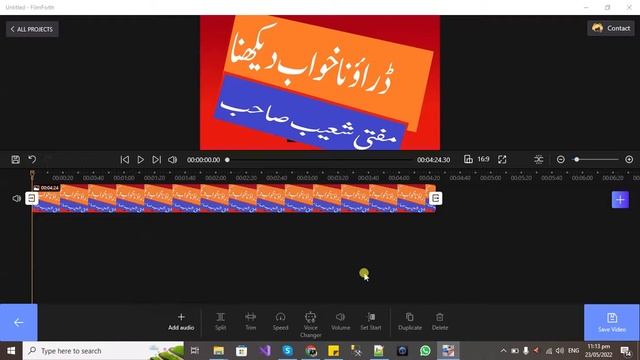Select the video clip on the timeline
This screenshot has height=360, width=640.
coord(234,198)
